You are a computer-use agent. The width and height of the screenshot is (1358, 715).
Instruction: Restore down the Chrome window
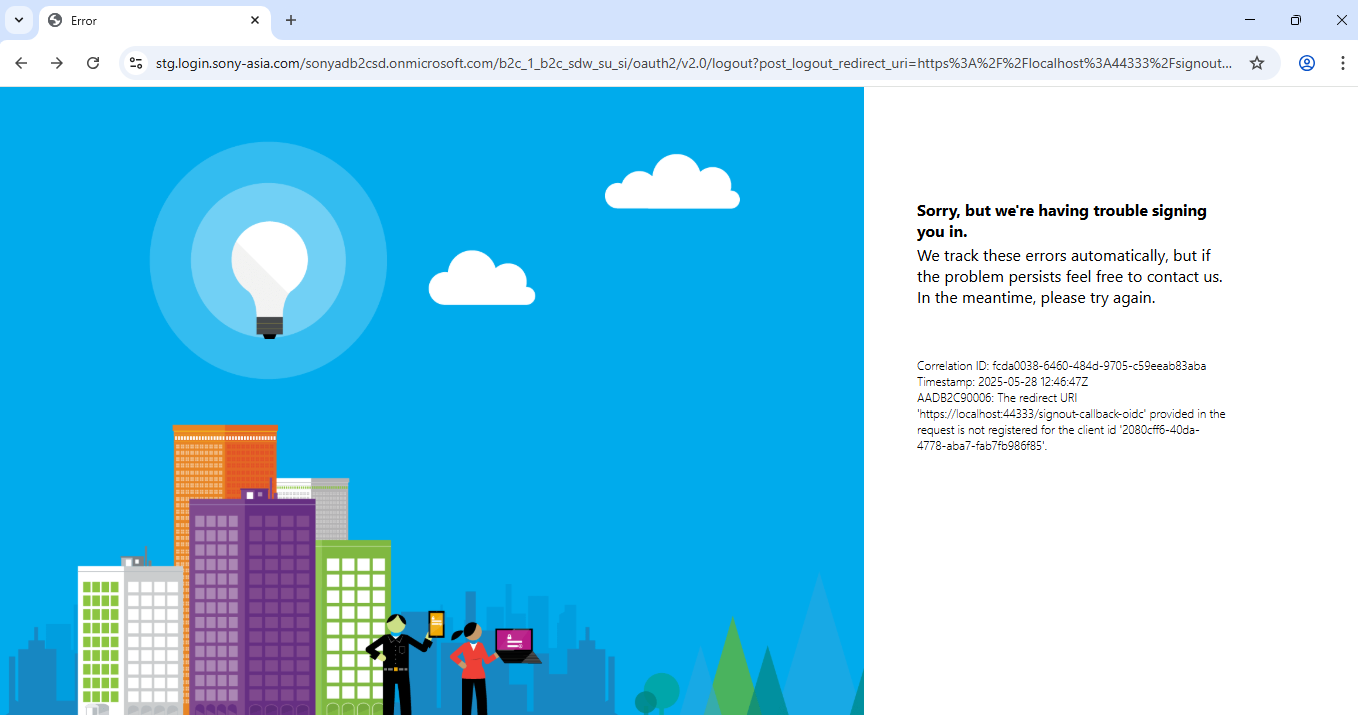[x=1296, y=20]
